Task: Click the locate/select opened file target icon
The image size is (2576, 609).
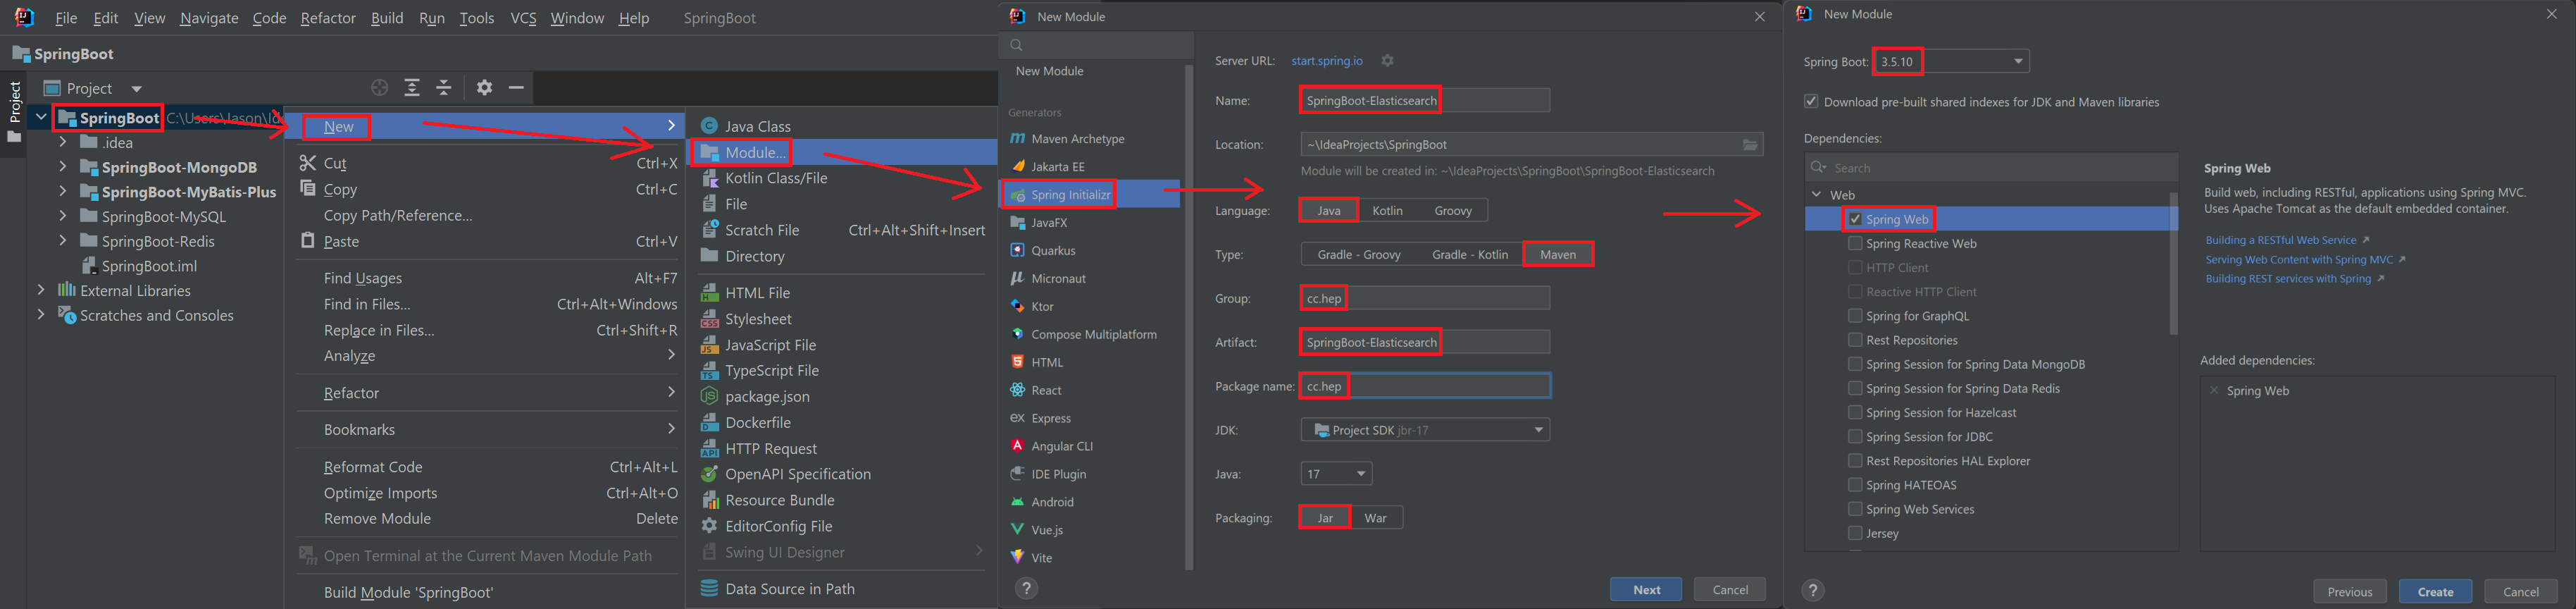Action: (379, 88)
